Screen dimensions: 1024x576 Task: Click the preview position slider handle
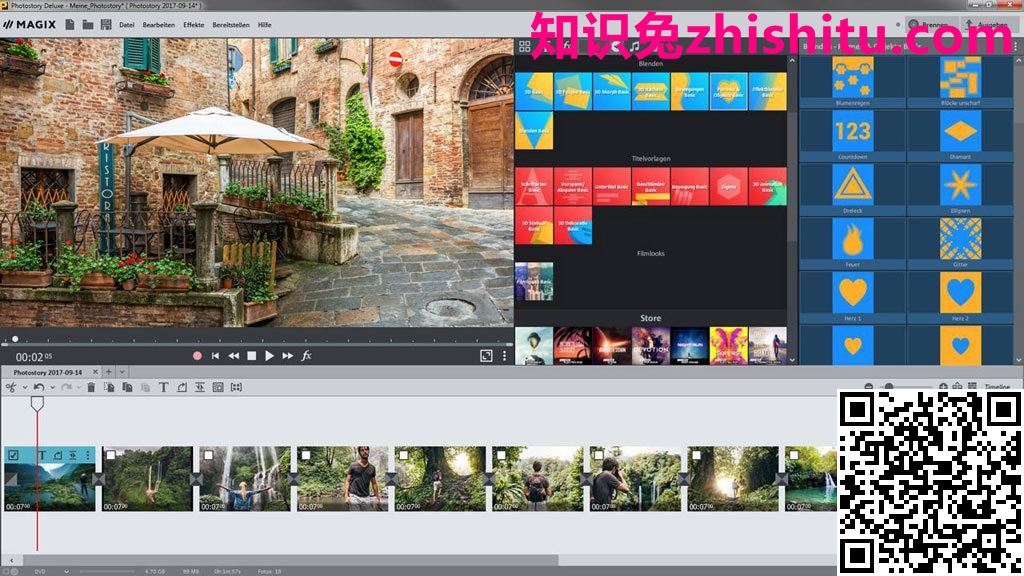pyautogui.click(x=15, y=339)
